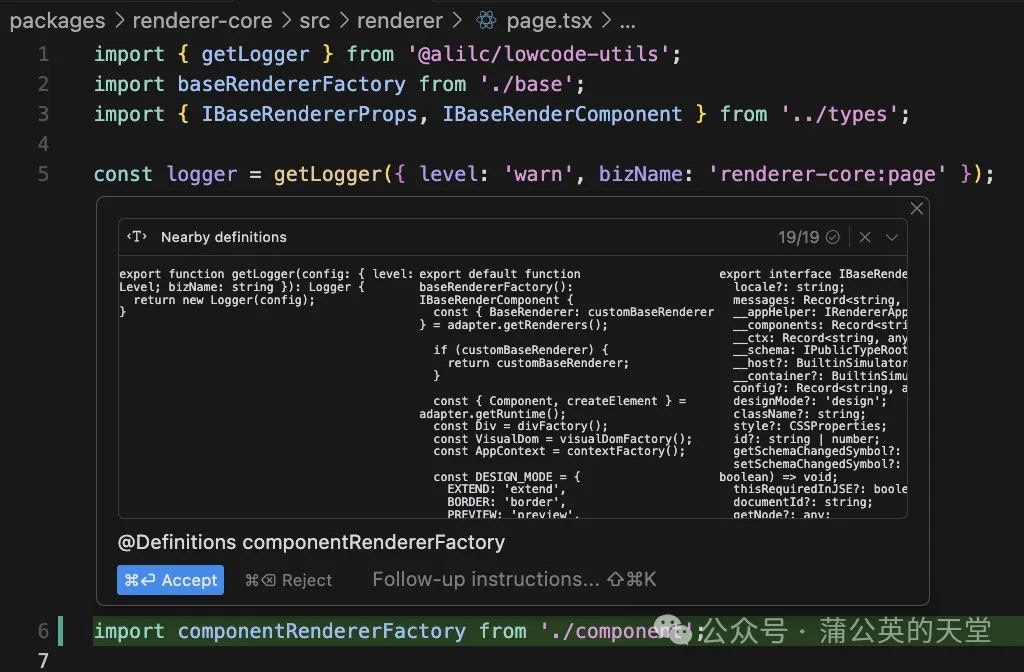
Task: Click 'documentId?: string;' in the interface snippet
Action: click(803, 502)
